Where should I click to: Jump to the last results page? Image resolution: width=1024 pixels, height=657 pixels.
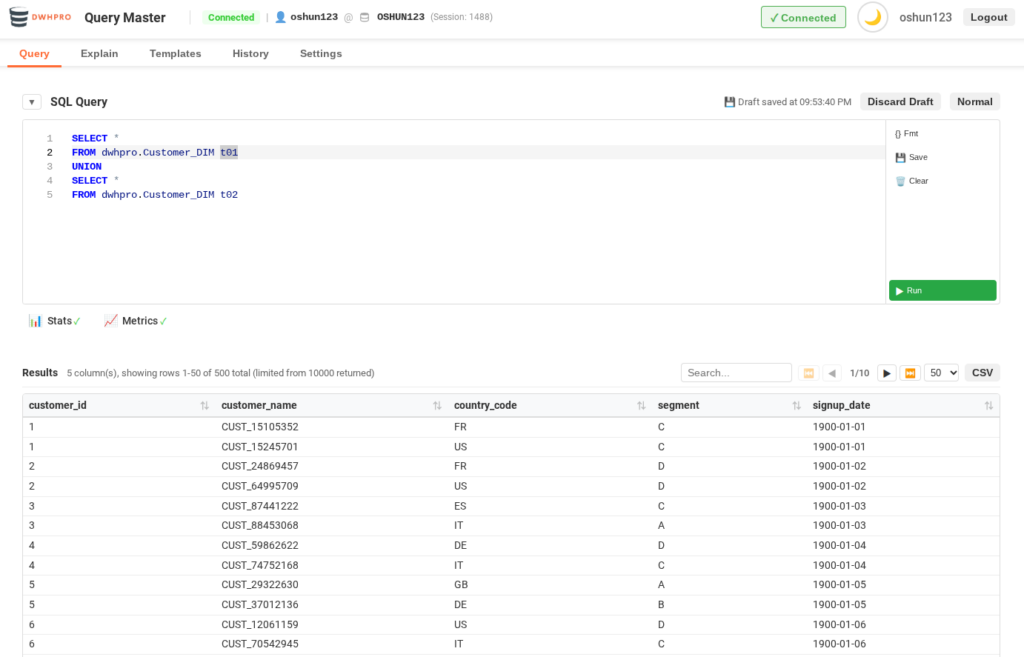pos(910,373)
